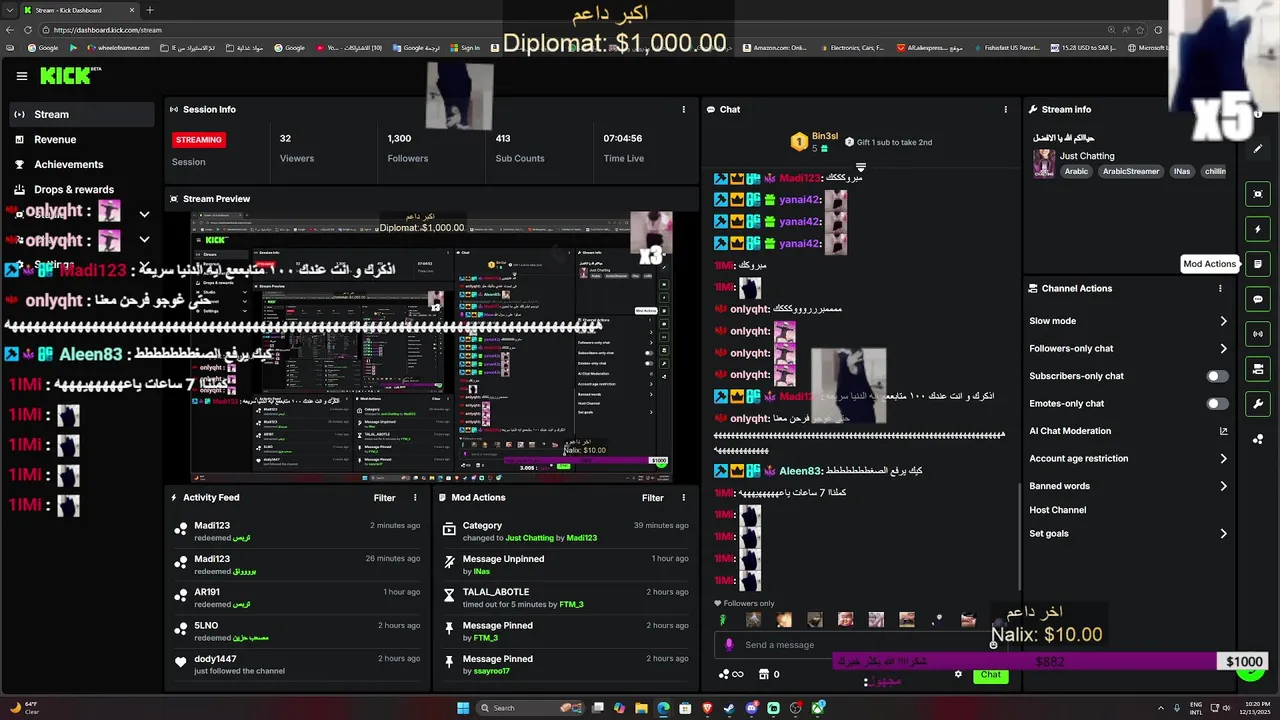Open Discord from taskbar
The height and width of the screenshot is (720, 1280).
(751, 708)
